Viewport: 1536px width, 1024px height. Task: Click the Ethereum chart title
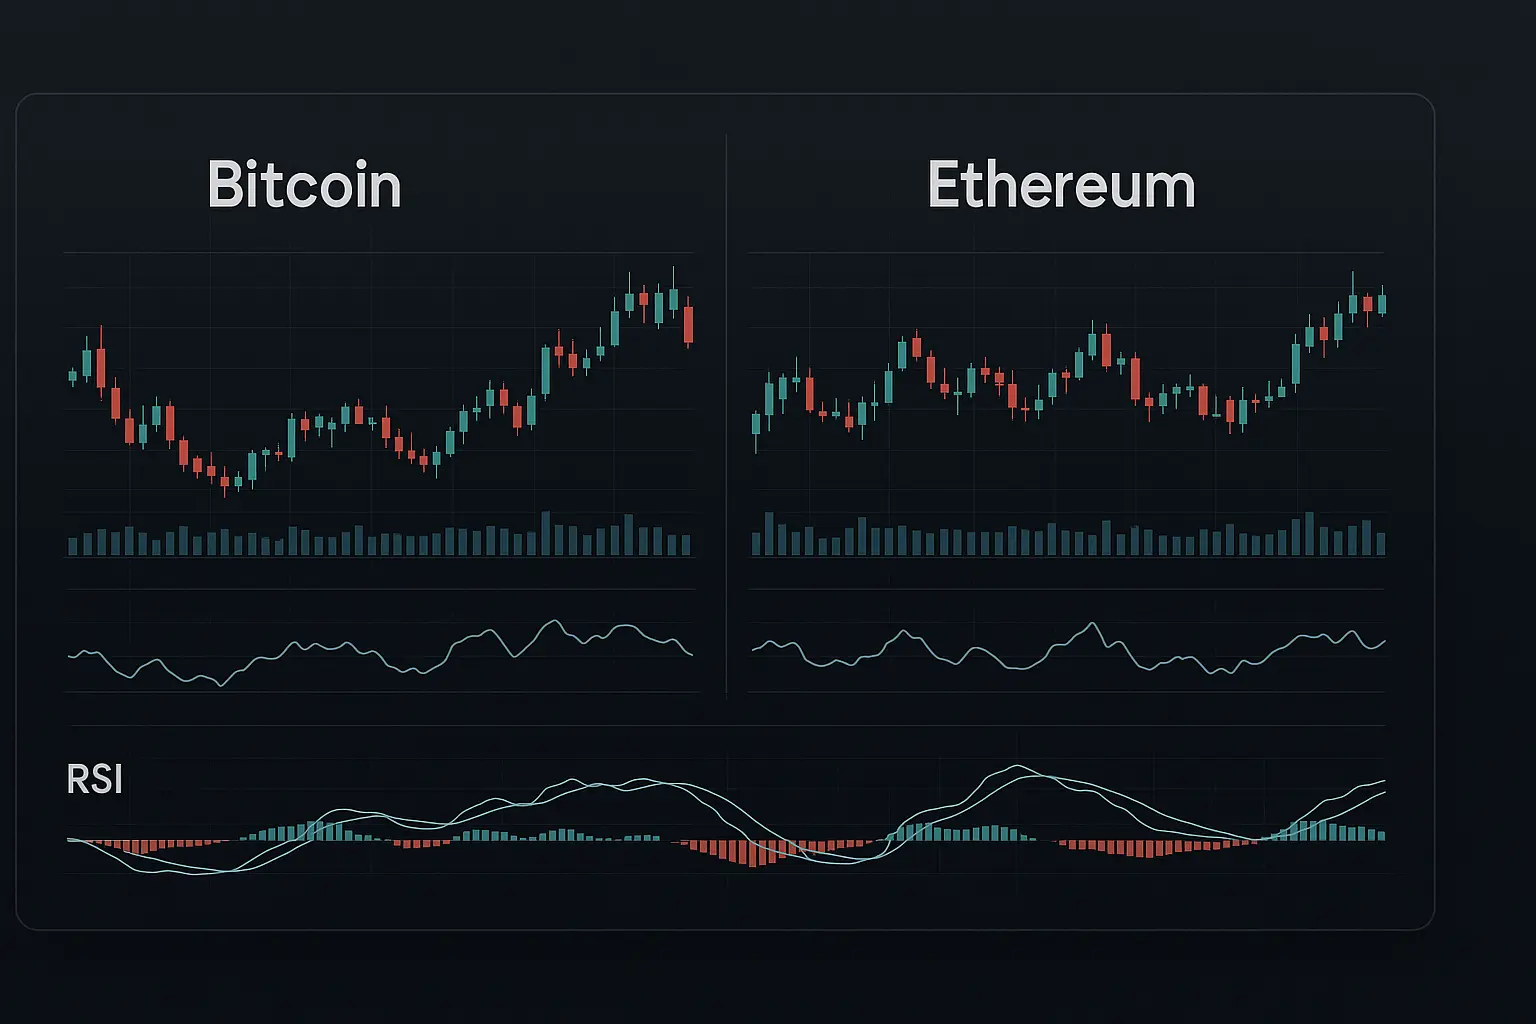(1061, 186)
